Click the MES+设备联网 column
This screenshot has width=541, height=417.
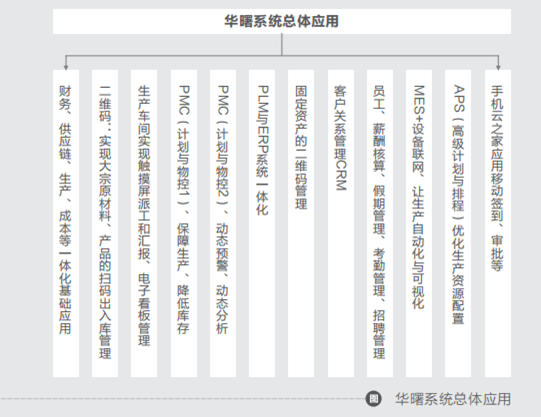click(x=419, y=224)
